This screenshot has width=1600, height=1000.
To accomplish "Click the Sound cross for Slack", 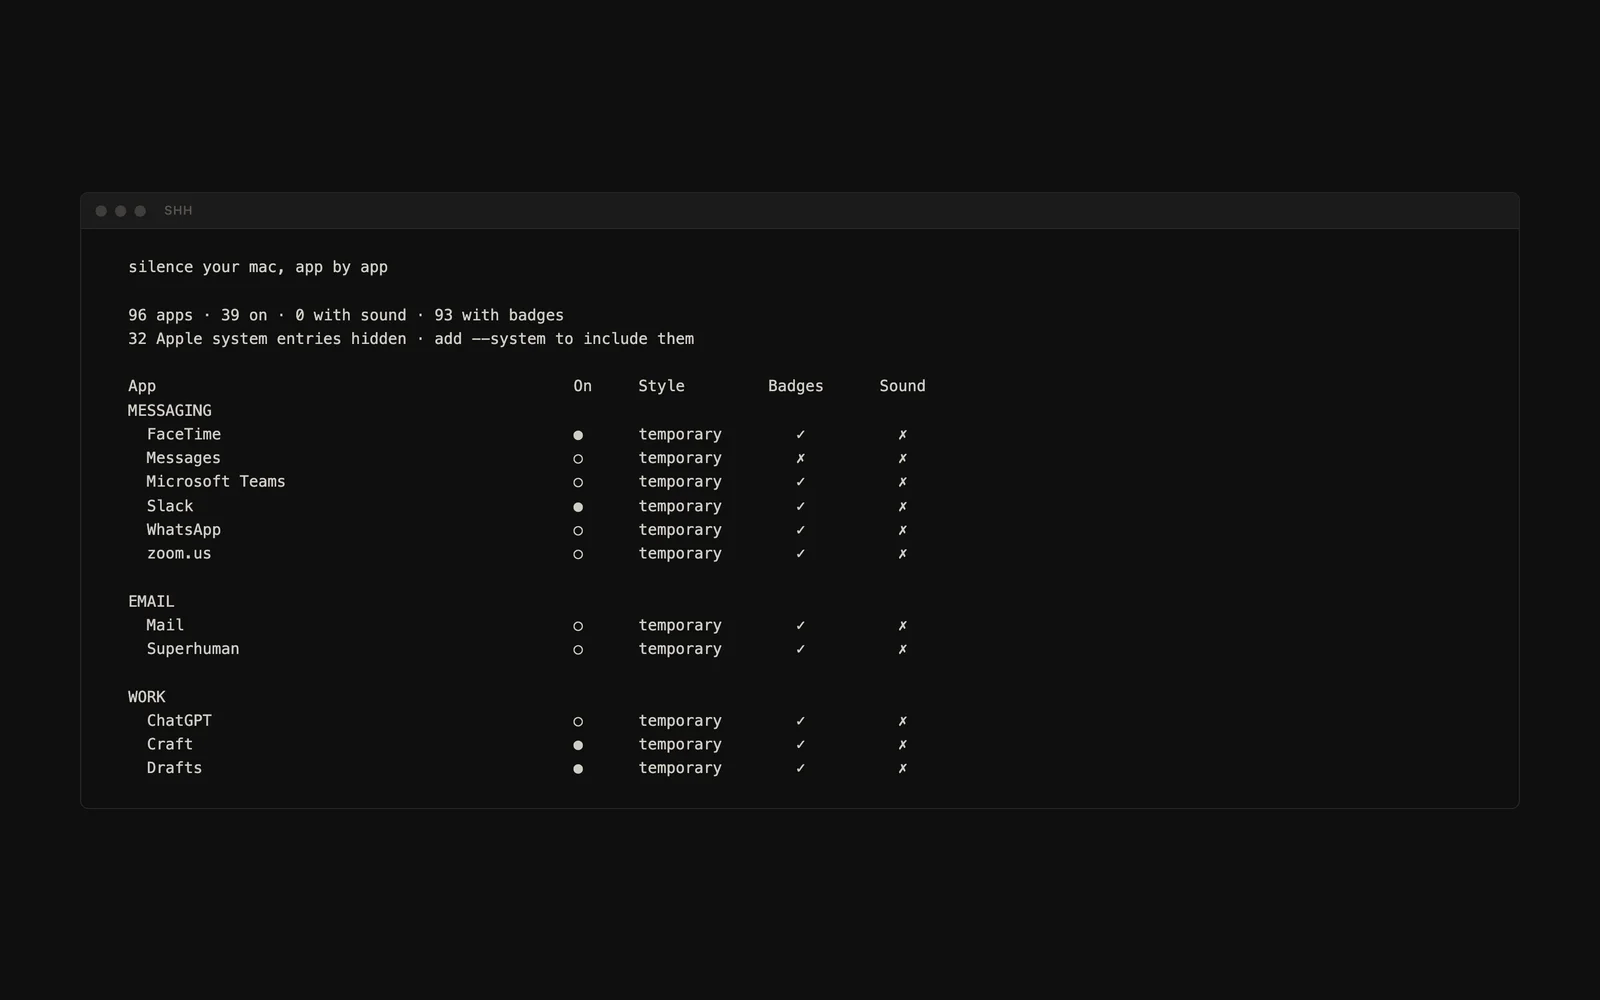I will pyautogui.click(x=902, y=506).
